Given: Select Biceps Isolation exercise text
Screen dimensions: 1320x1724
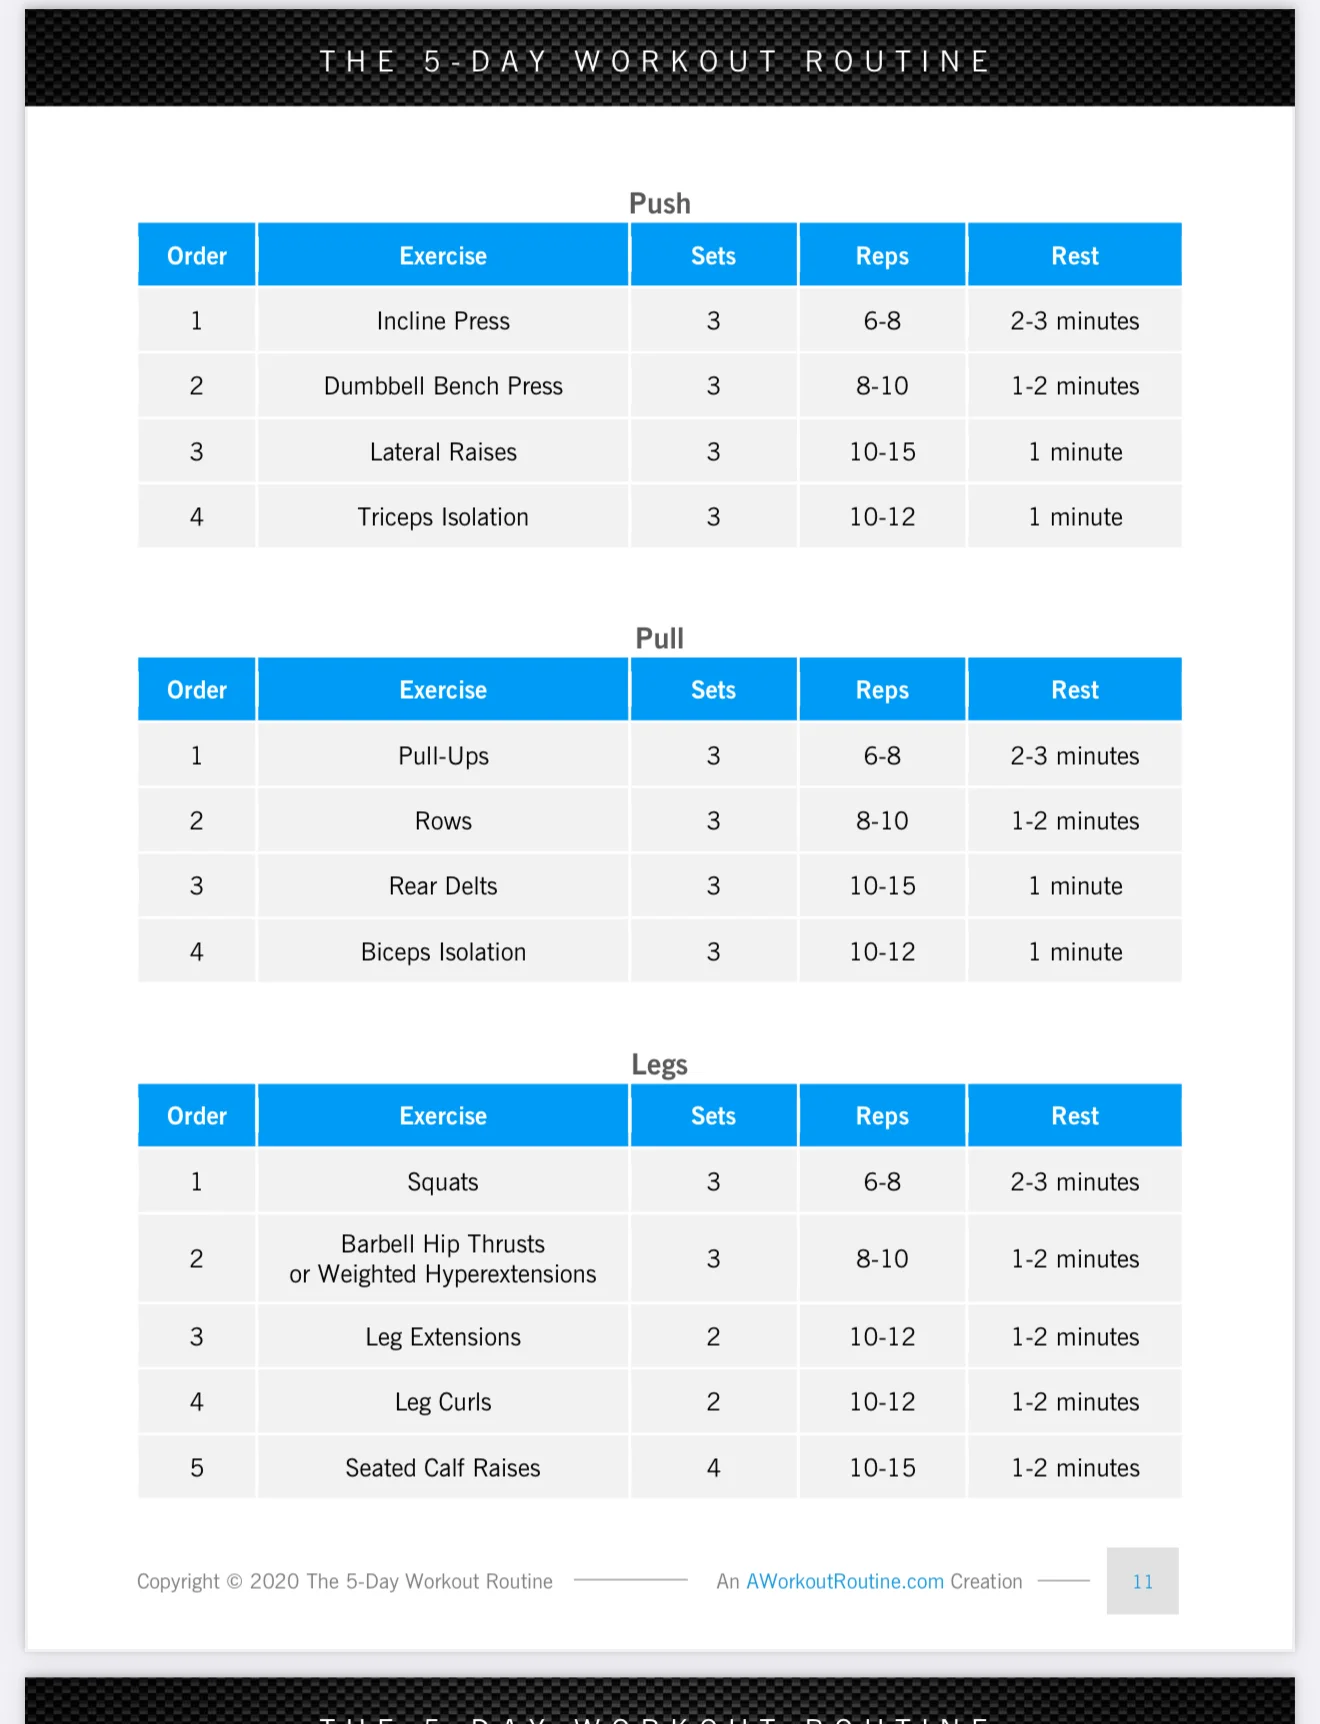Looking at the screenshot, I should point(443,952).
